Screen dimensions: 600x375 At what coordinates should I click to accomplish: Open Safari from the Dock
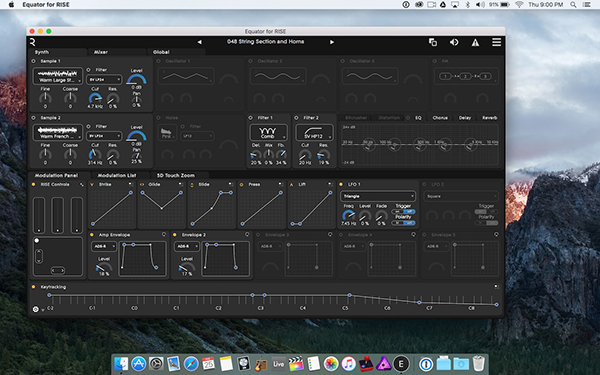coord(191,364)
